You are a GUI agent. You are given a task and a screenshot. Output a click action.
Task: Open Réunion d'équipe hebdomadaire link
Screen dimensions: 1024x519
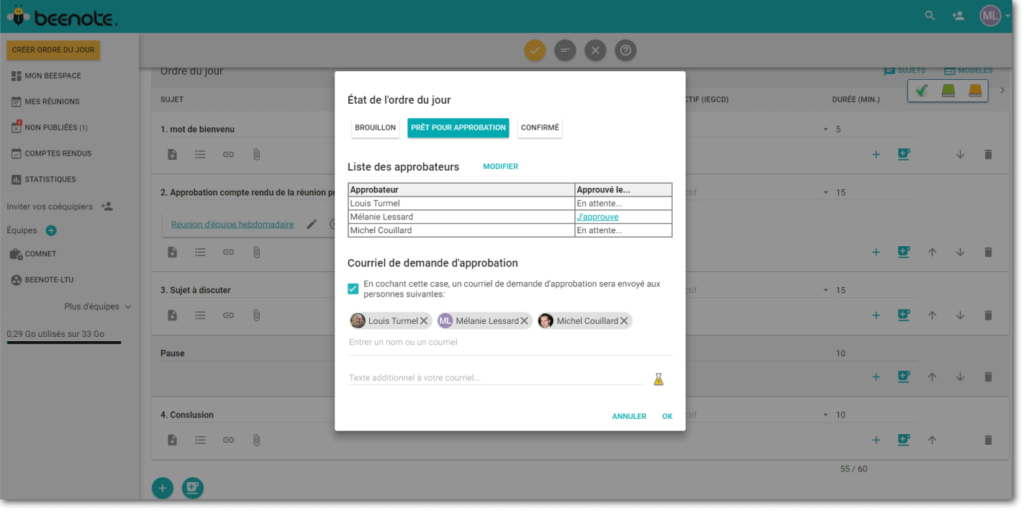pyautogui.click(x=232, y=224)
